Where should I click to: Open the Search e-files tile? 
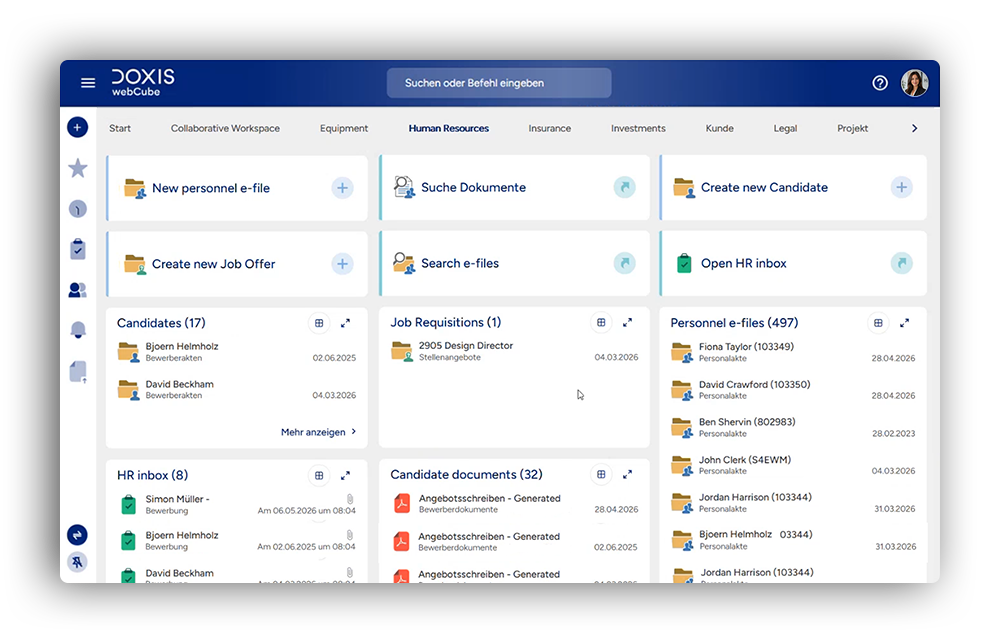pos(514,263)
